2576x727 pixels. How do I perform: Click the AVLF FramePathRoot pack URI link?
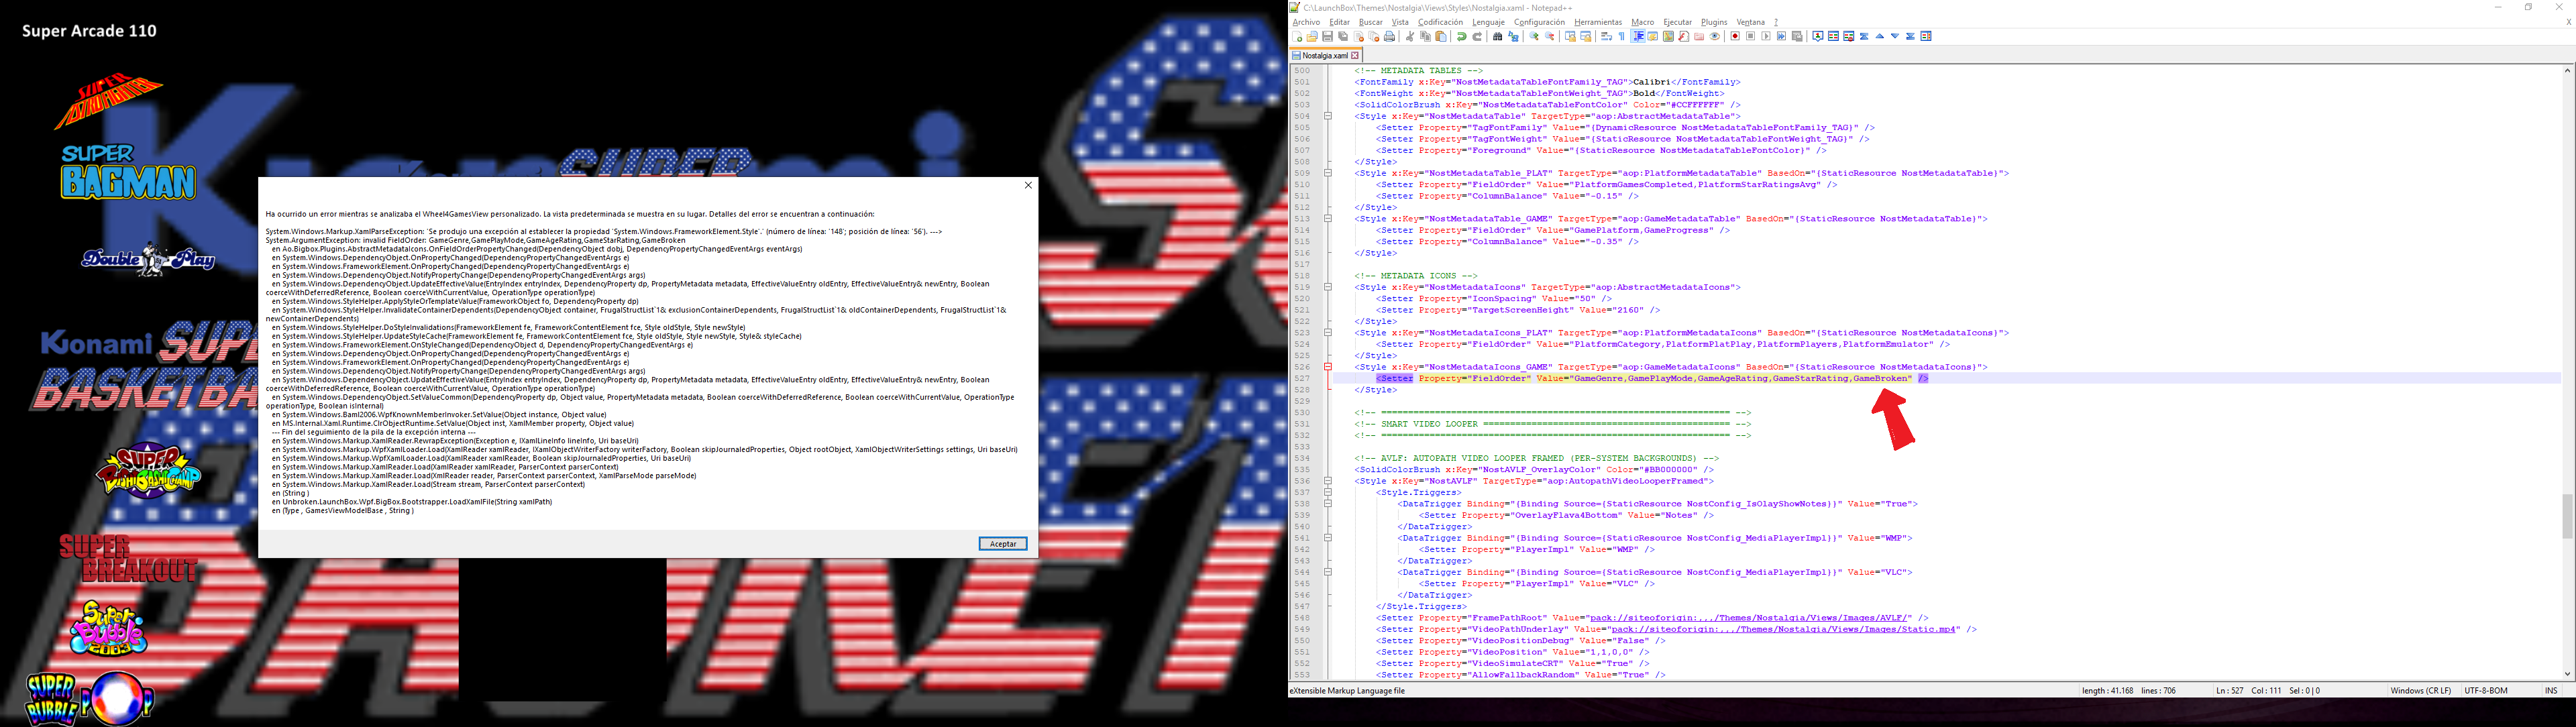(1750, 618)
